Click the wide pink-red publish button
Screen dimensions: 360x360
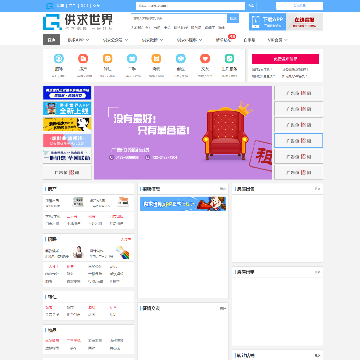[x=285, y=59]
